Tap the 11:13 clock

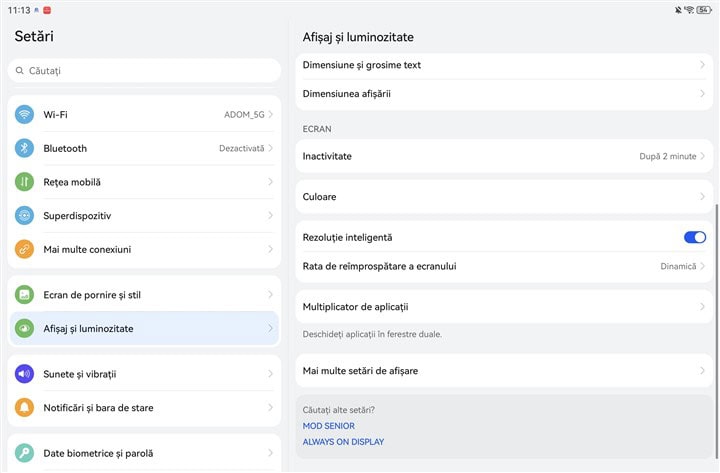tap(19, 10)
